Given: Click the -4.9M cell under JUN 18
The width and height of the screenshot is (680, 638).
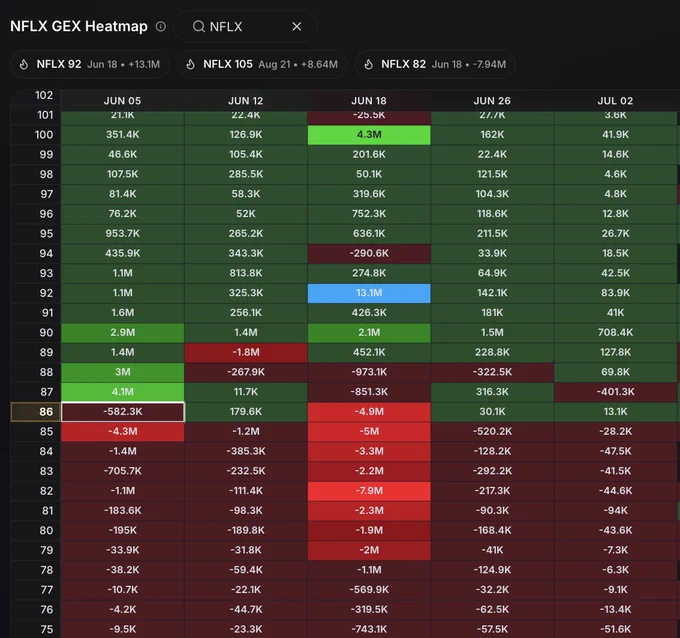Looking at the screenshot, I should click(x=369, y=412).
